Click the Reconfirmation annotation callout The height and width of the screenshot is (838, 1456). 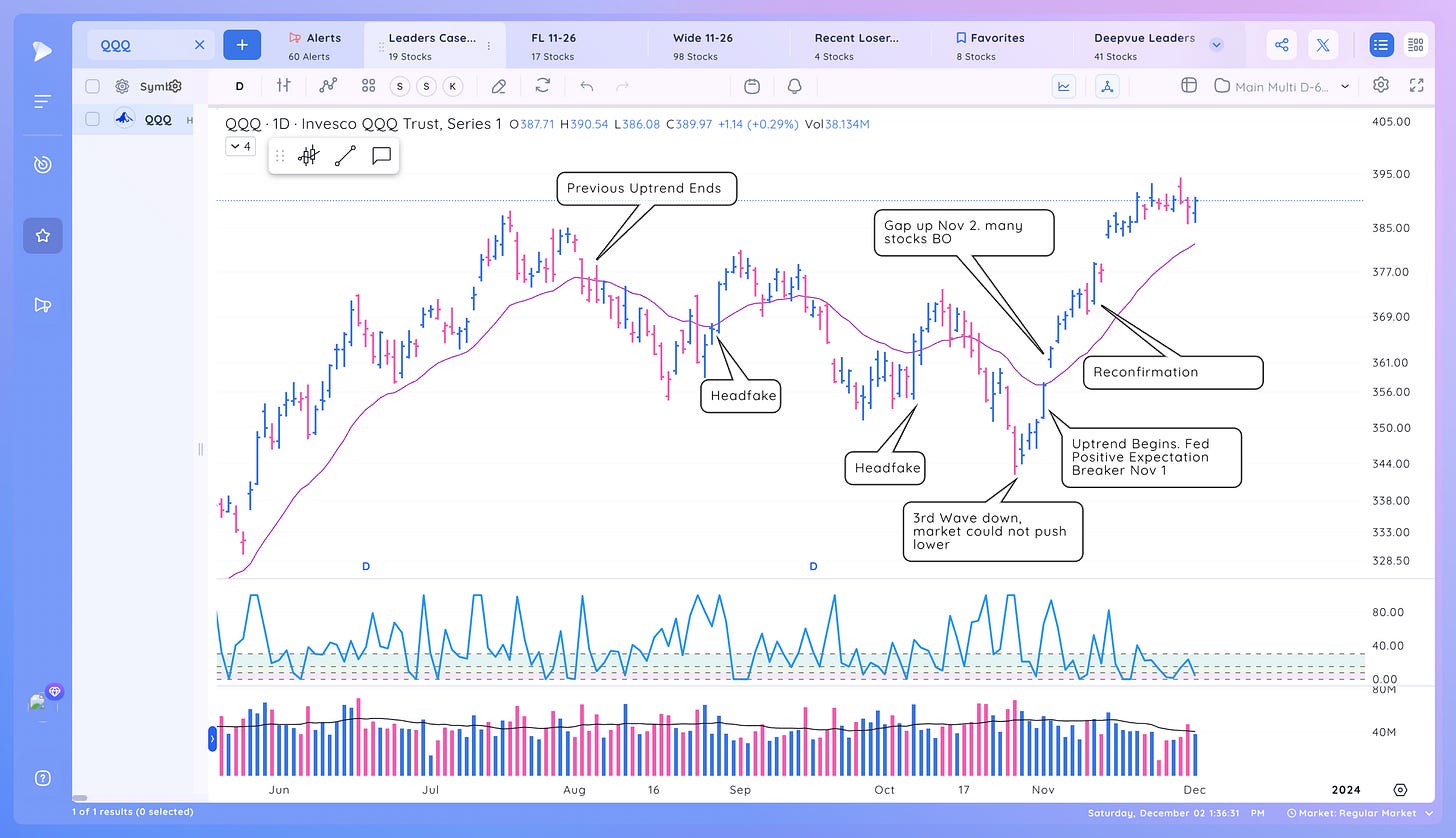1173,372
